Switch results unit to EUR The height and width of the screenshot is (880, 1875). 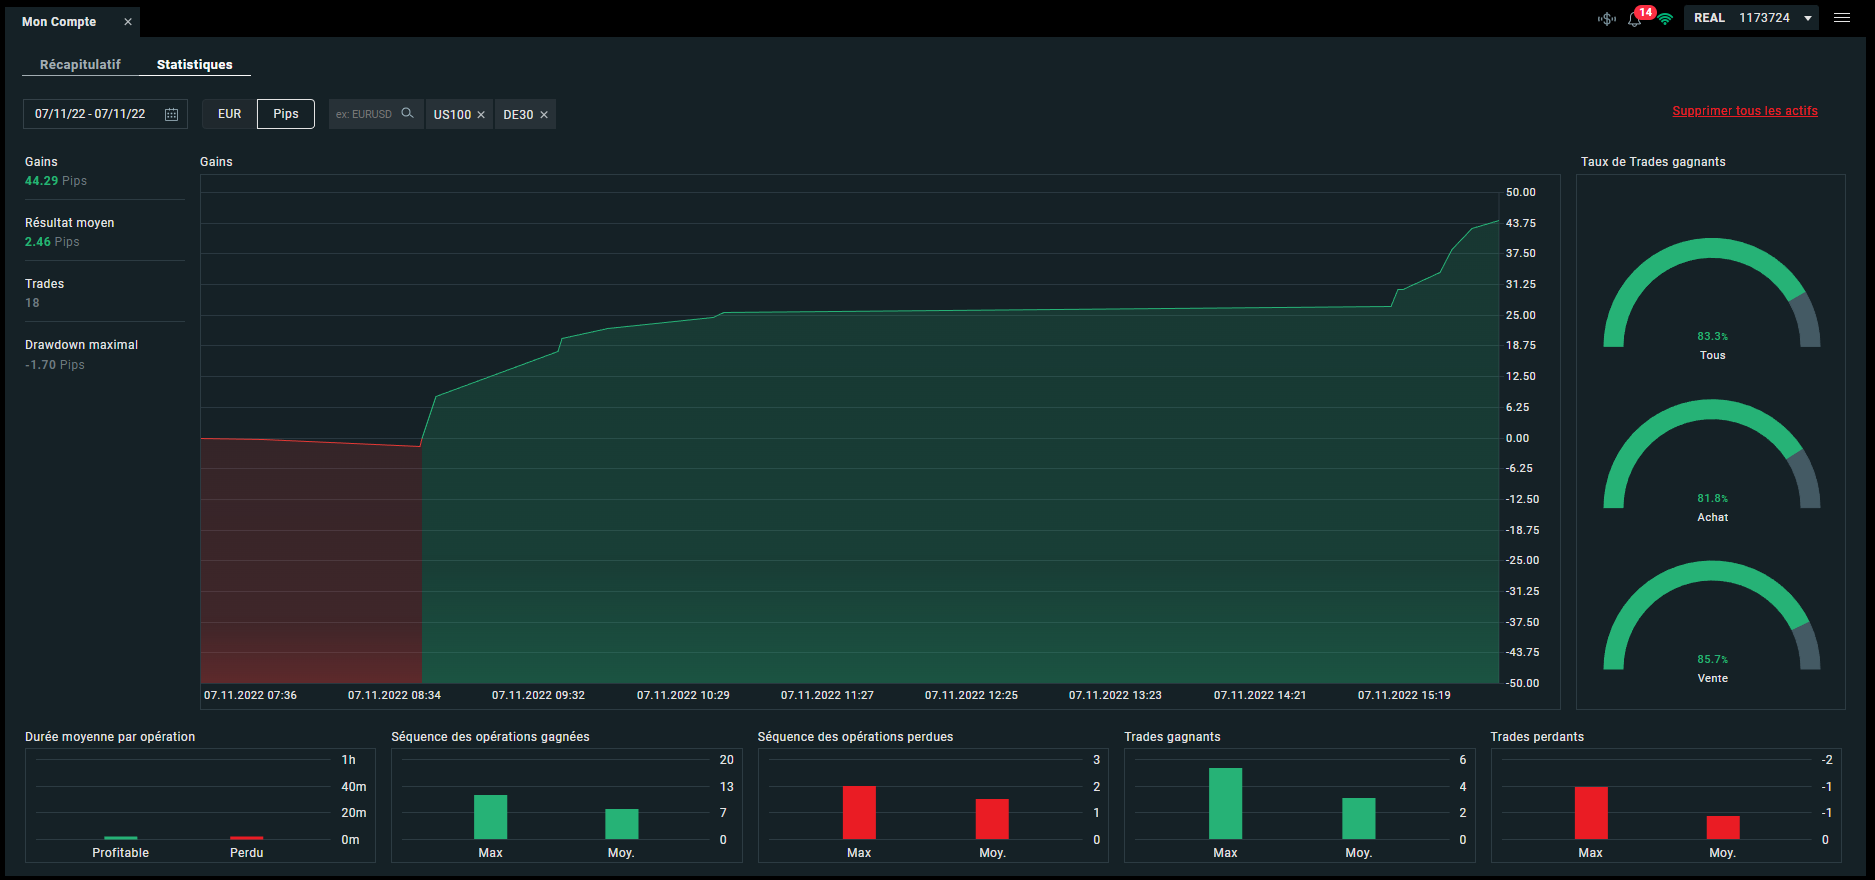pos(230,114)
